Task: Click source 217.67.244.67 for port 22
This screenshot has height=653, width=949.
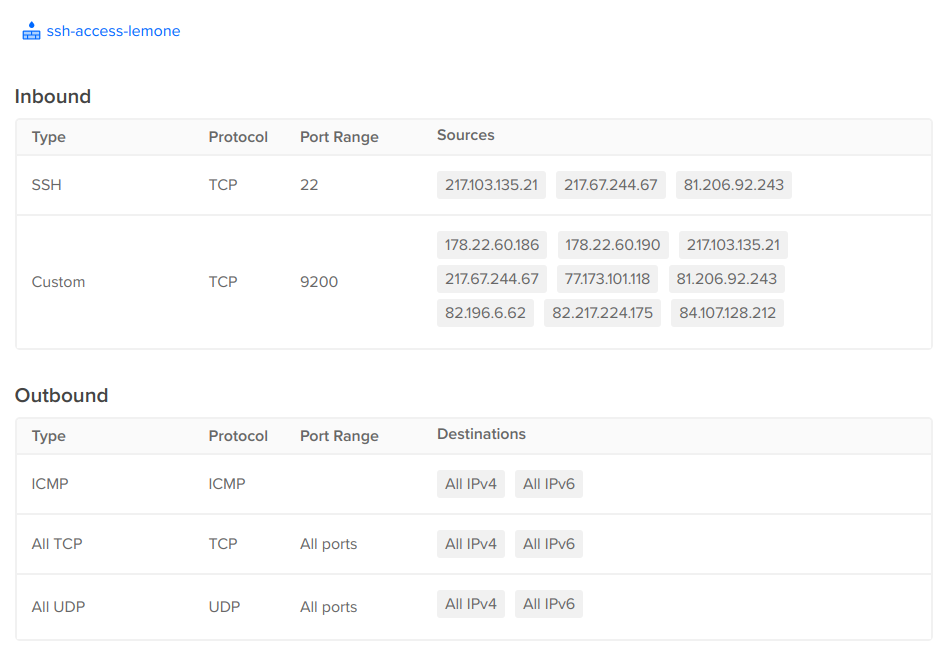Action: [610, 184]
